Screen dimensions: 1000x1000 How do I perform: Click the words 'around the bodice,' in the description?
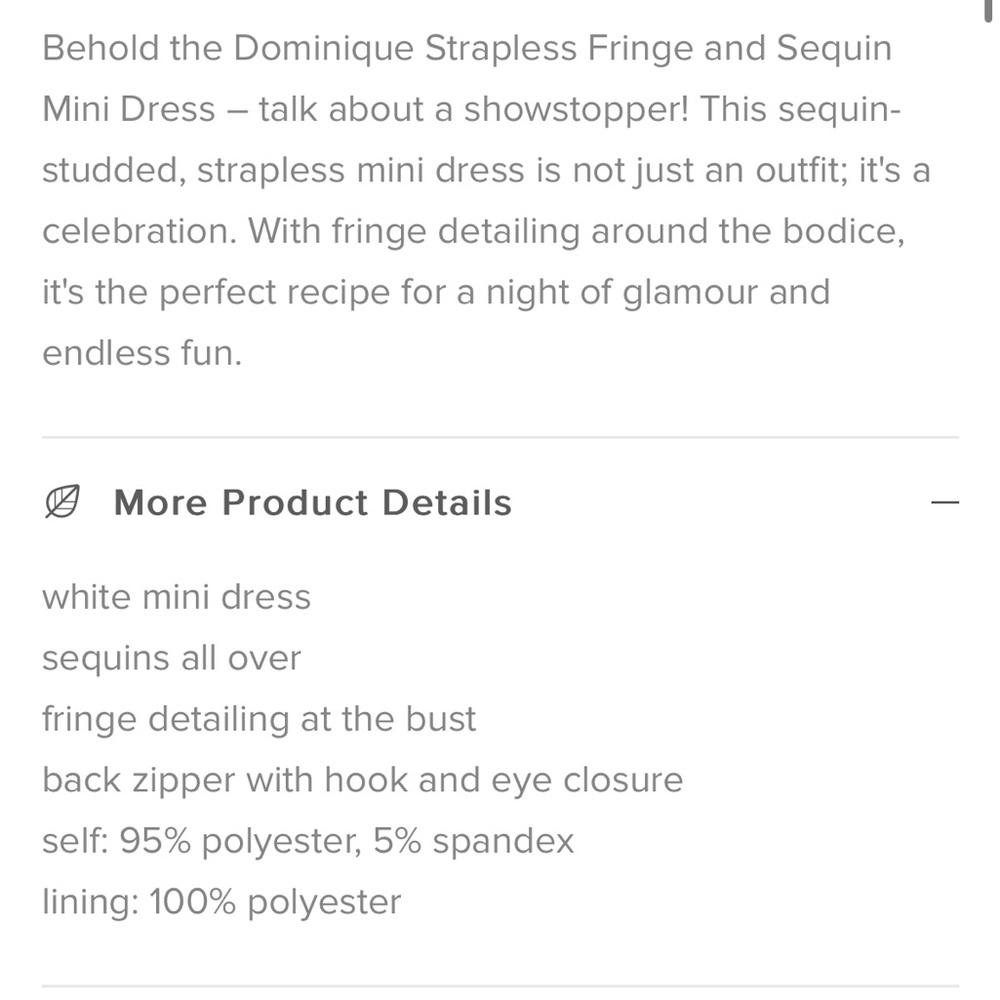[748, 231]
